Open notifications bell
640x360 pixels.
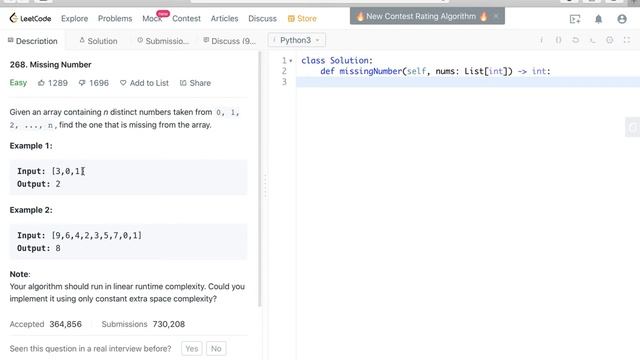click(598, 19)
